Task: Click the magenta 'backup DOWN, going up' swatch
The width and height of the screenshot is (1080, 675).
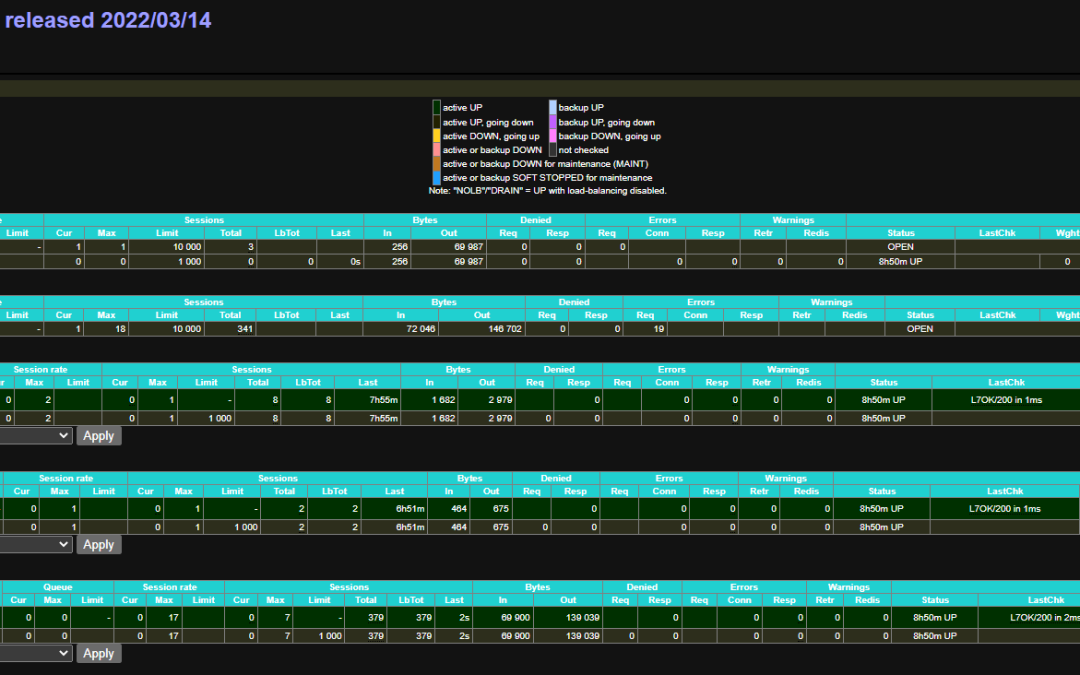Action: coord(552,136)
